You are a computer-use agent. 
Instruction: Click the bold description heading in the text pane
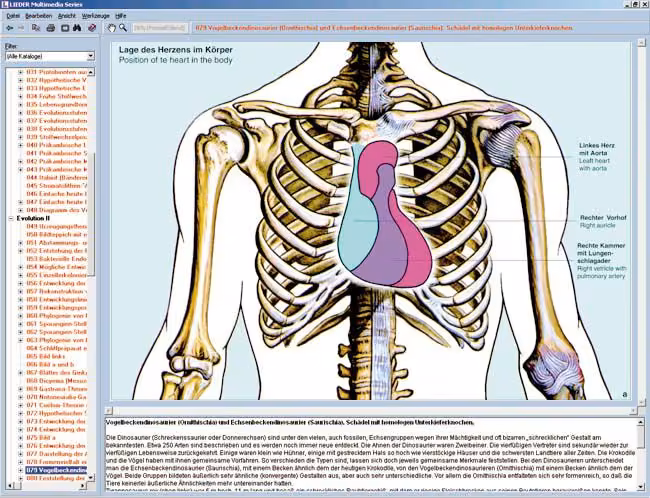click(x=290, y=423)
